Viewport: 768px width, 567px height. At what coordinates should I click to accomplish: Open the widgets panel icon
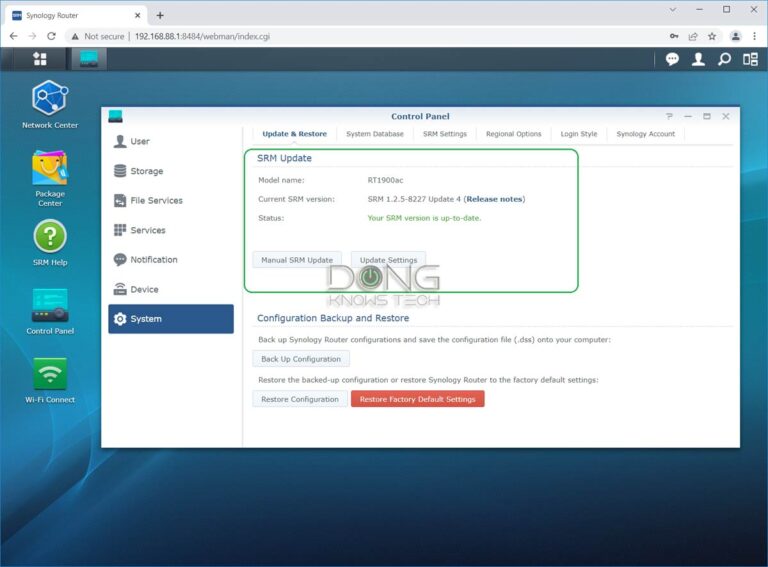pos(750,59)
